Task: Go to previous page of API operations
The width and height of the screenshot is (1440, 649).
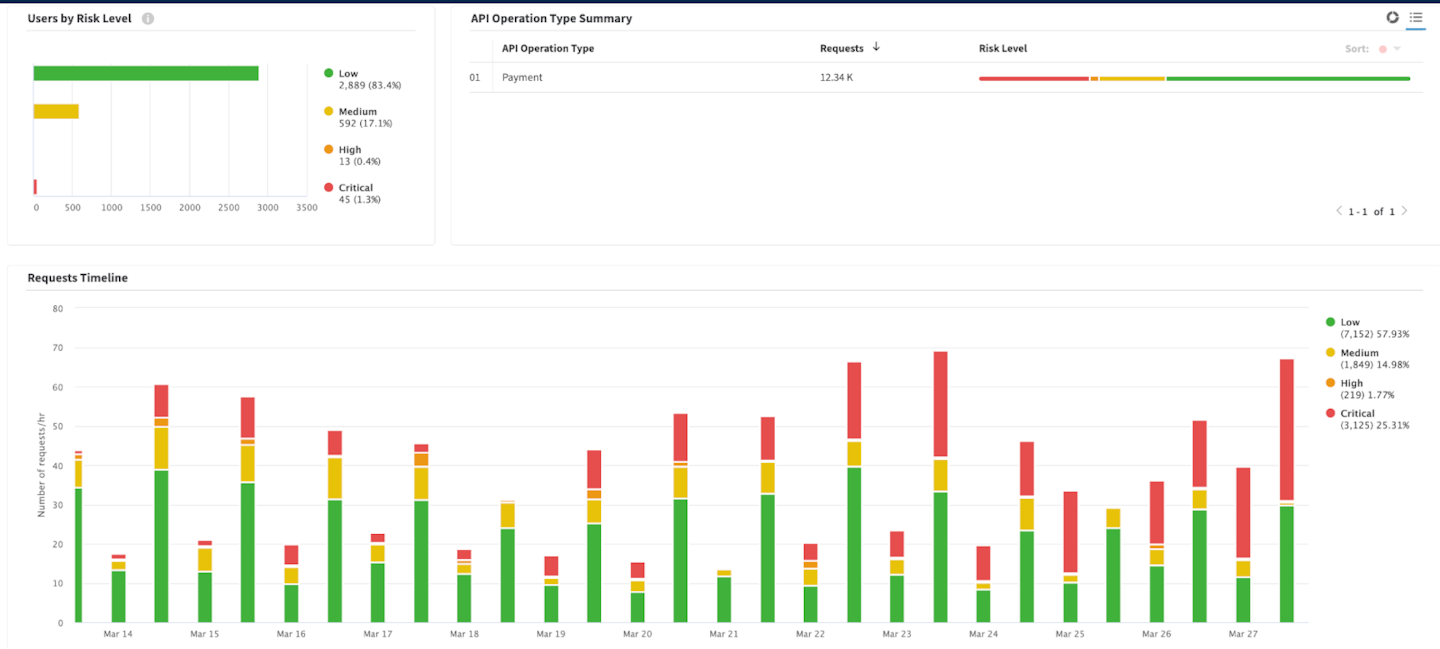Action: coord(1339,211)
